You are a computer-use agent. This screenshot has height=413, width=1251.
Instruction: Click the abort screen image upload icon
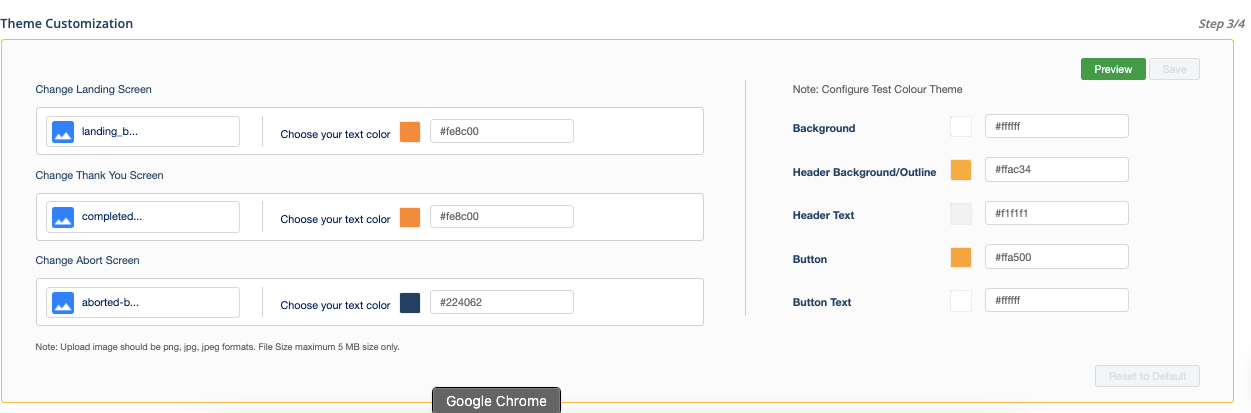pos(63,302)
